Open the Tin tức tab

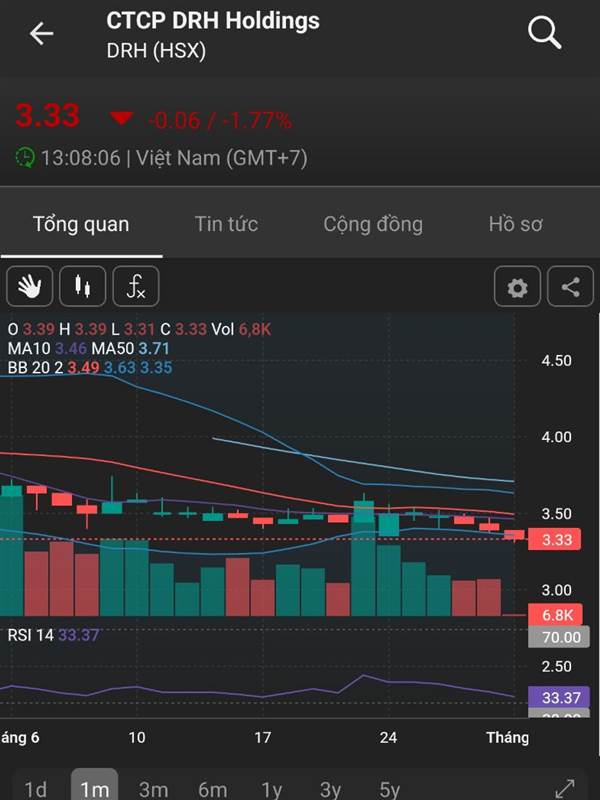tap(227, 224)
